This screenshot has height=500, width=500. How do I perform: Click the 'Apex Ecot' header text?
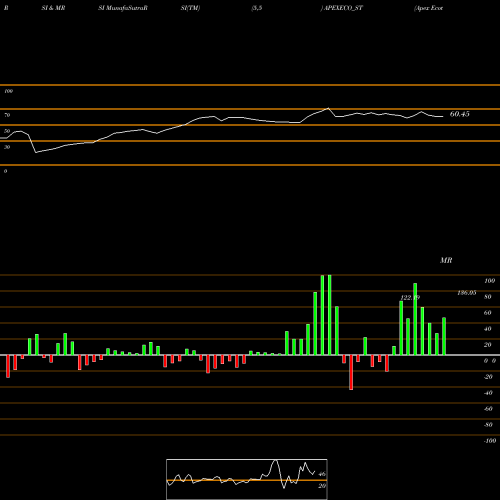(429, 8)
